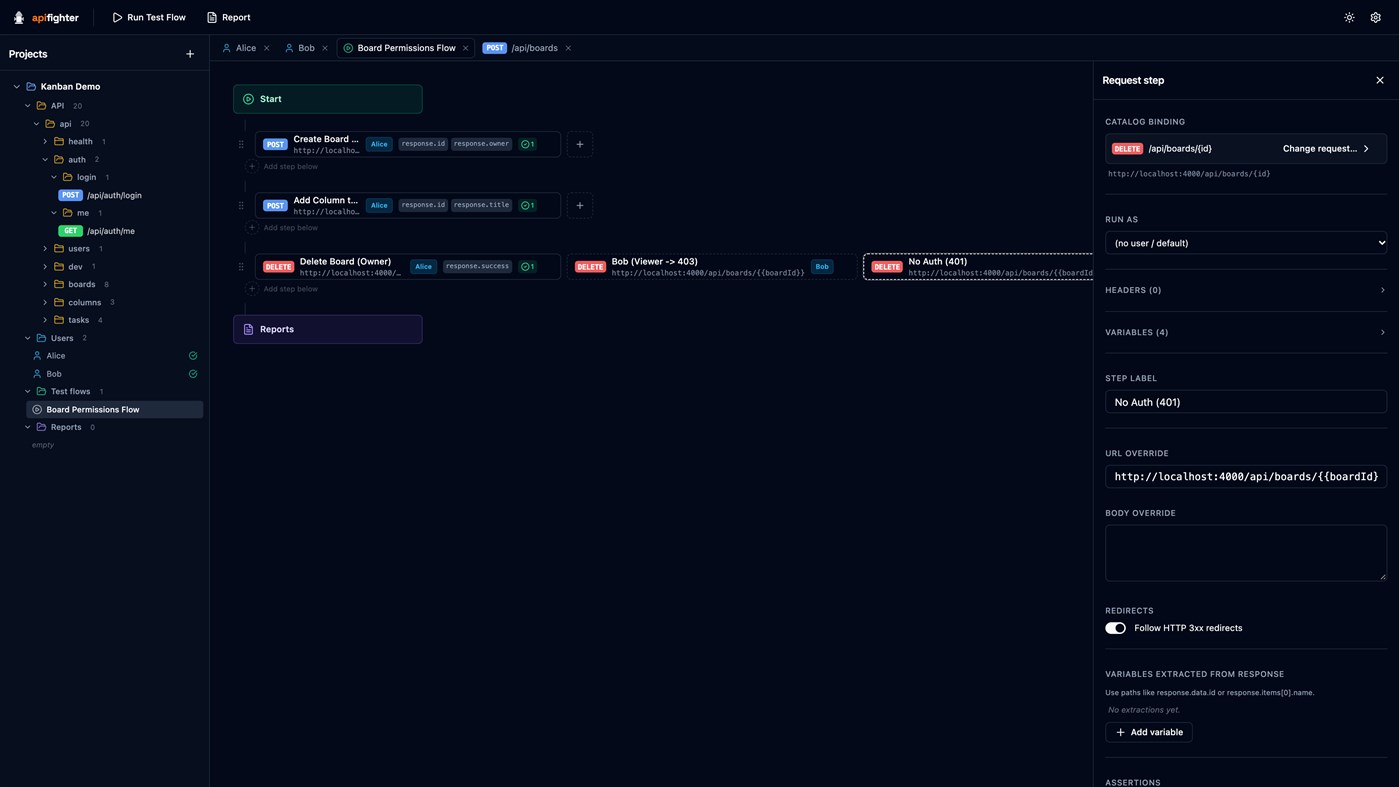The height and width of the screenshot is (787, 1399).
Task: Toggle Follow HTTP 3xx redirects switch
Action: (1115, 628)
